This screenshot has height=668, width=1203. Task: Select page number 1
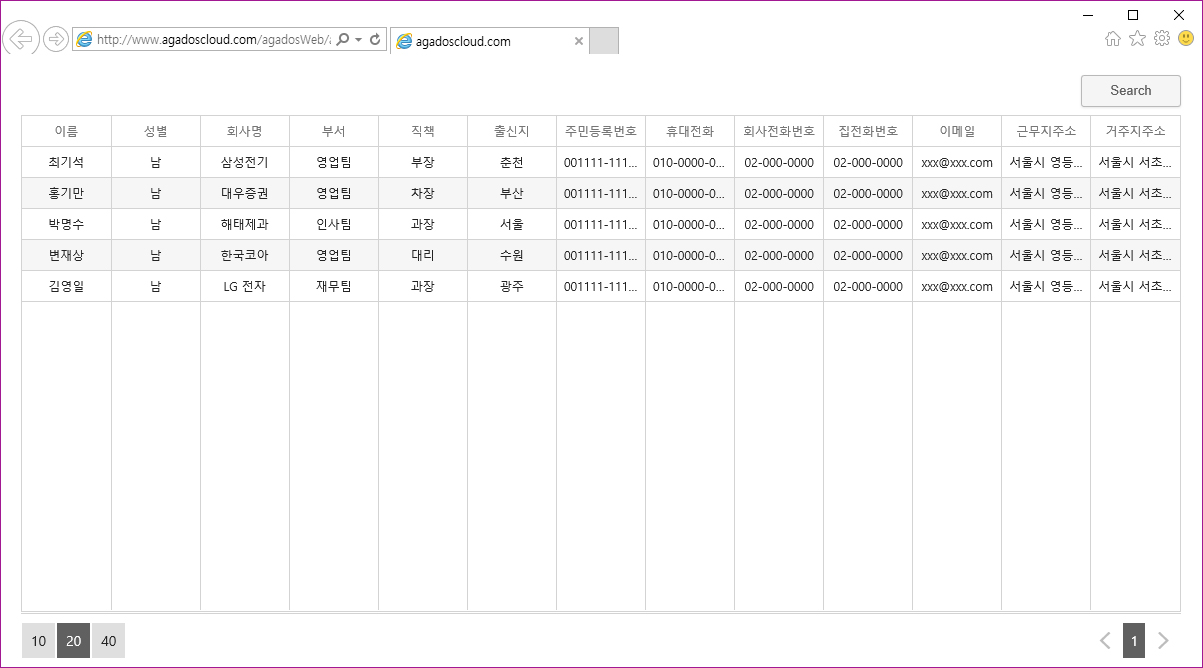pos(1134,641)
